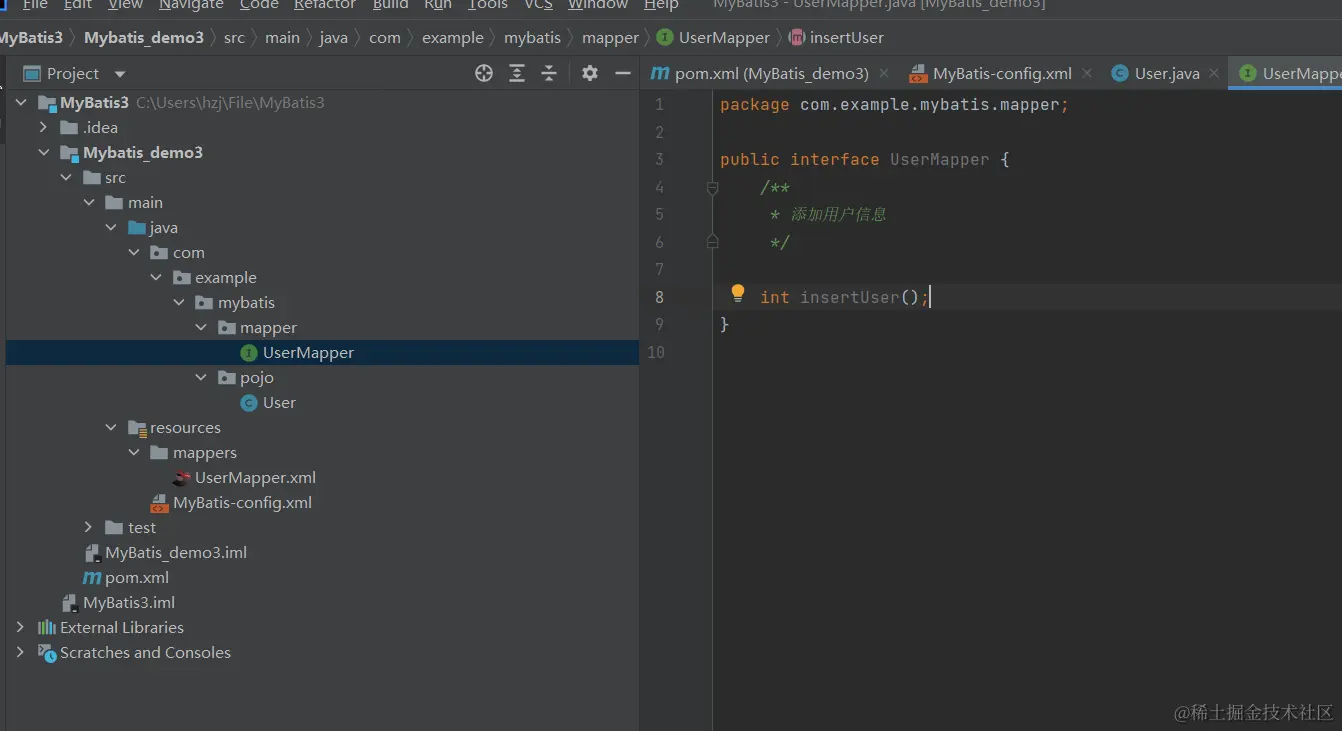The image size is (1342, 731).
Task: Collapse the mappers folder
Action: pos(134,452)
